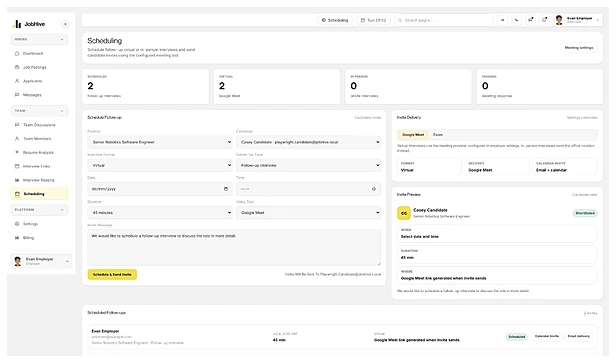The height and width of the screenshot is (363, 616).
Task: Click the Scheduling calendar icon in sidebar
Action: [x=17, y=194]
